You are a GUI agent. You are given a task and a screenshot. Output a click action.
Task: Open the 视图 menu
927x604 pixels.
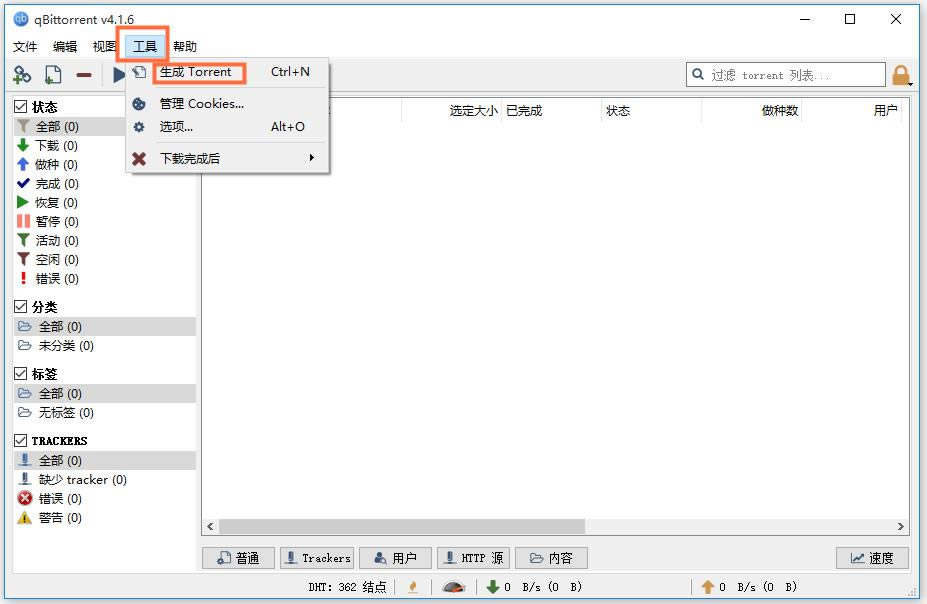pos(104,47)
